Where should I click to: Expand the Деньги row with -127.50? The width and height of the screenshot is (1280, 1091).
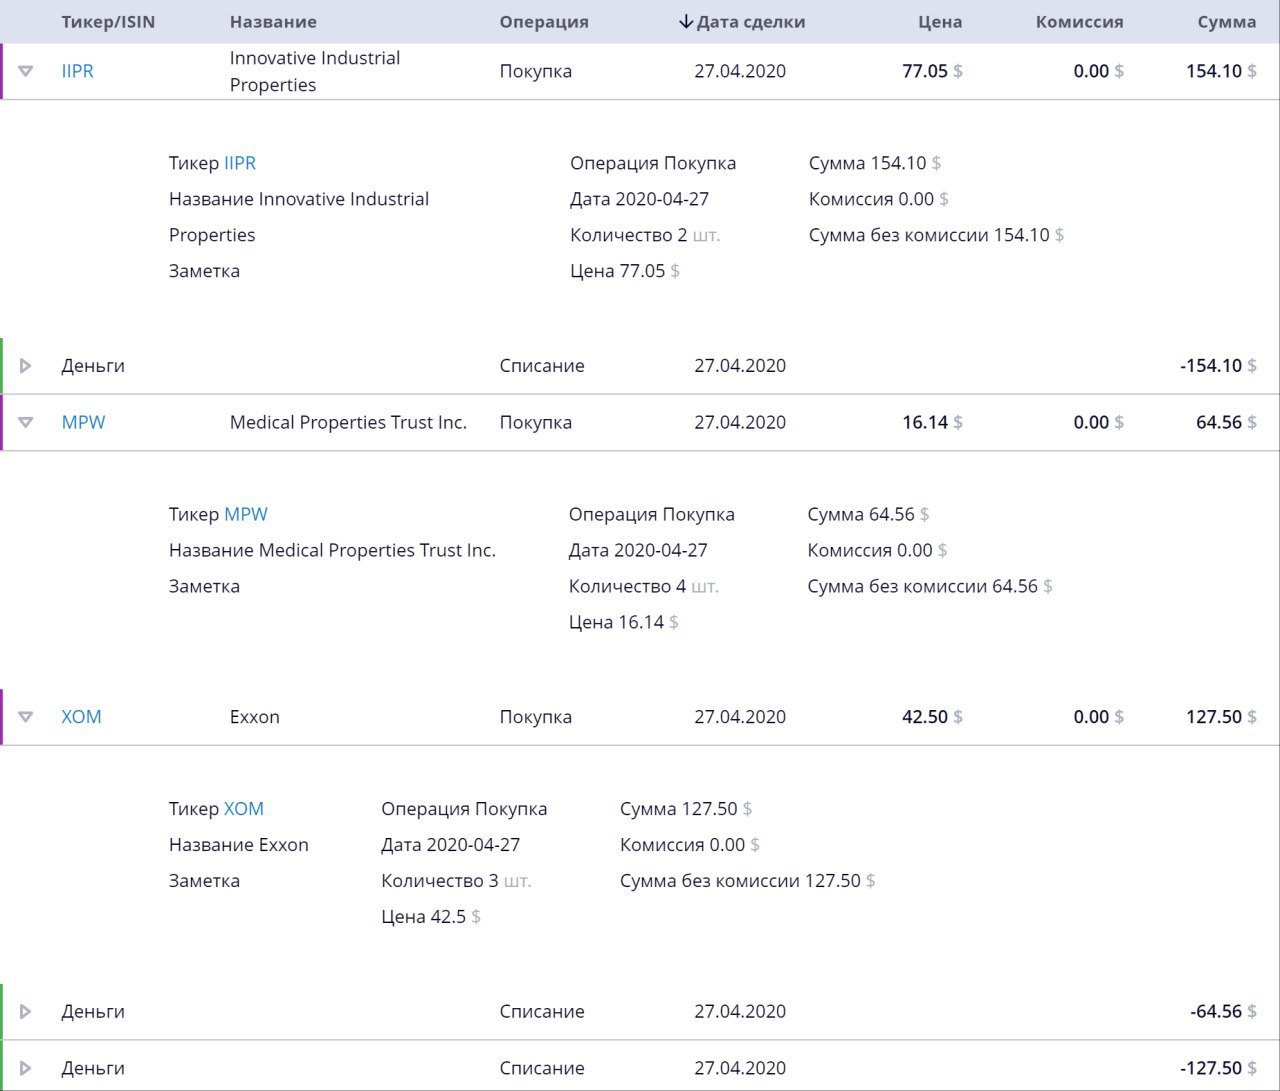point(26,1068)
